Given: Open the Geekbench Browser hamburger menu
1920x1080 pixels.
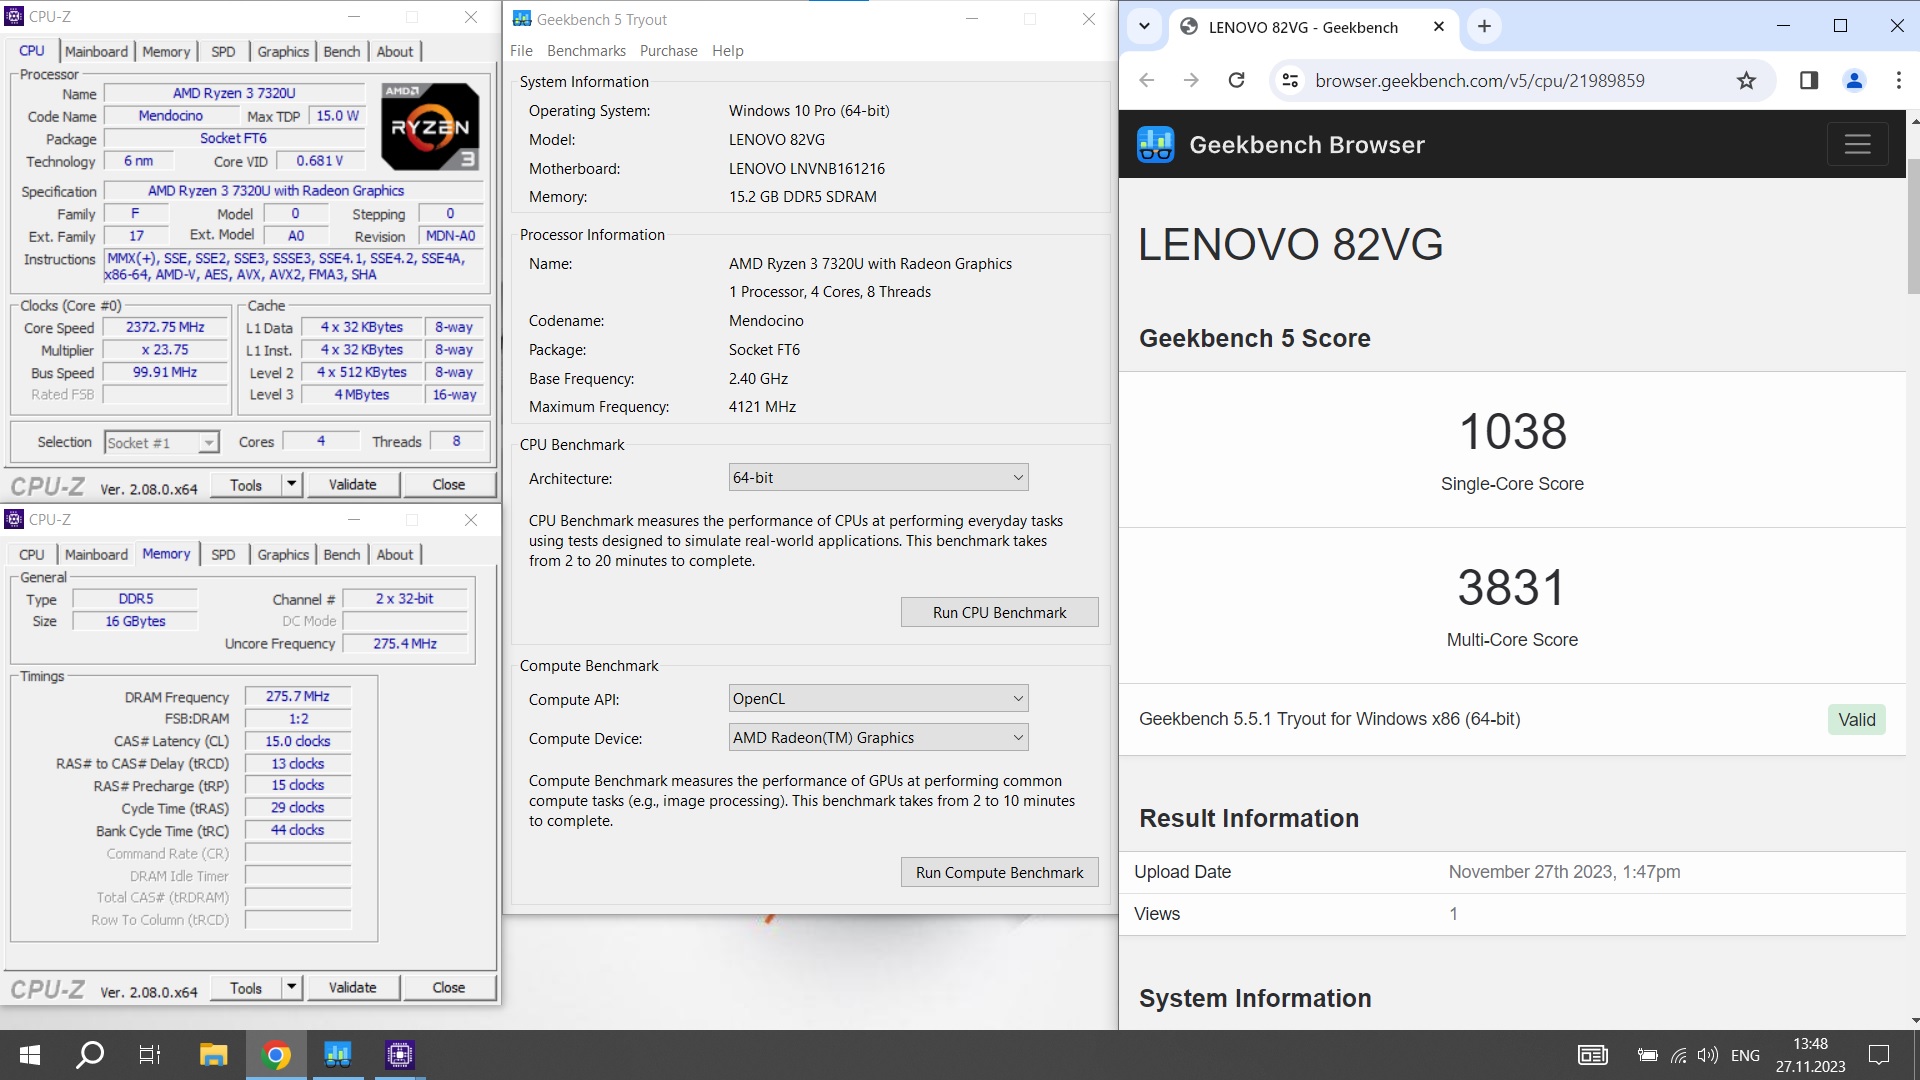Looking at the screenshot, I should [x=1857, y=144].
